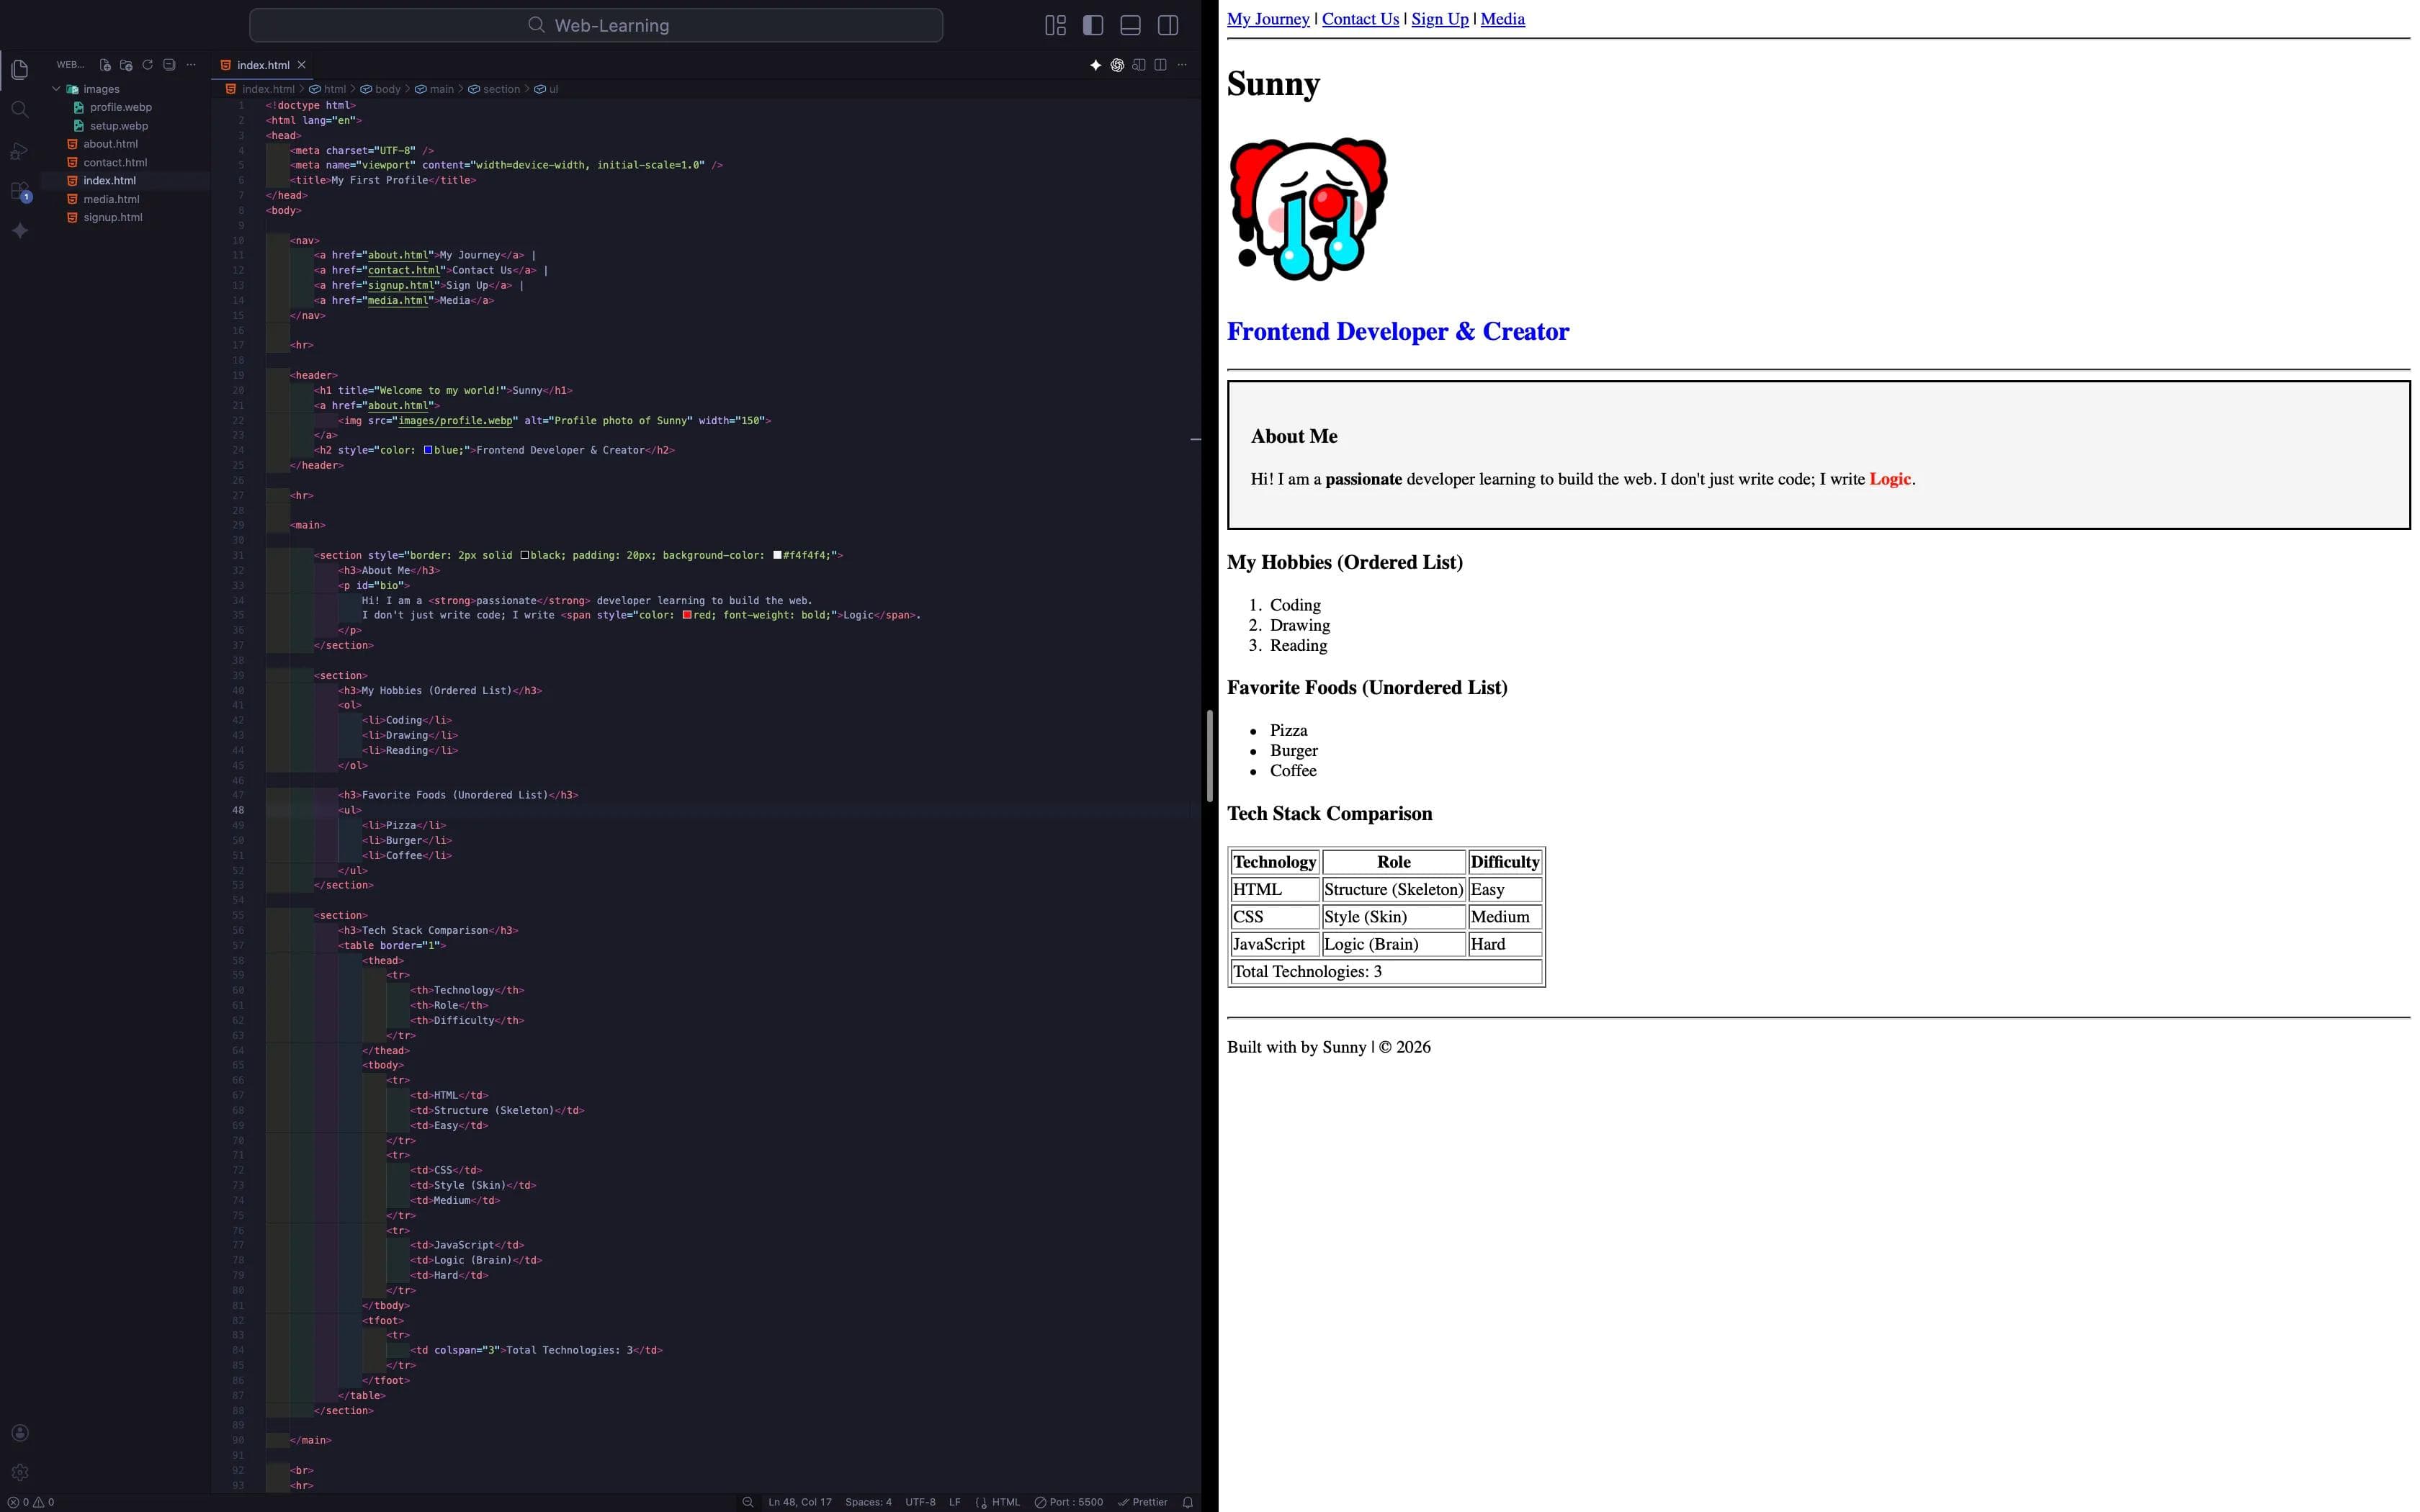Image resolution: width=2420 pixels, height=1512 pixels.
Task: Click the ChatGPT icon in editor toolbar
Action: coord(1117,65)
